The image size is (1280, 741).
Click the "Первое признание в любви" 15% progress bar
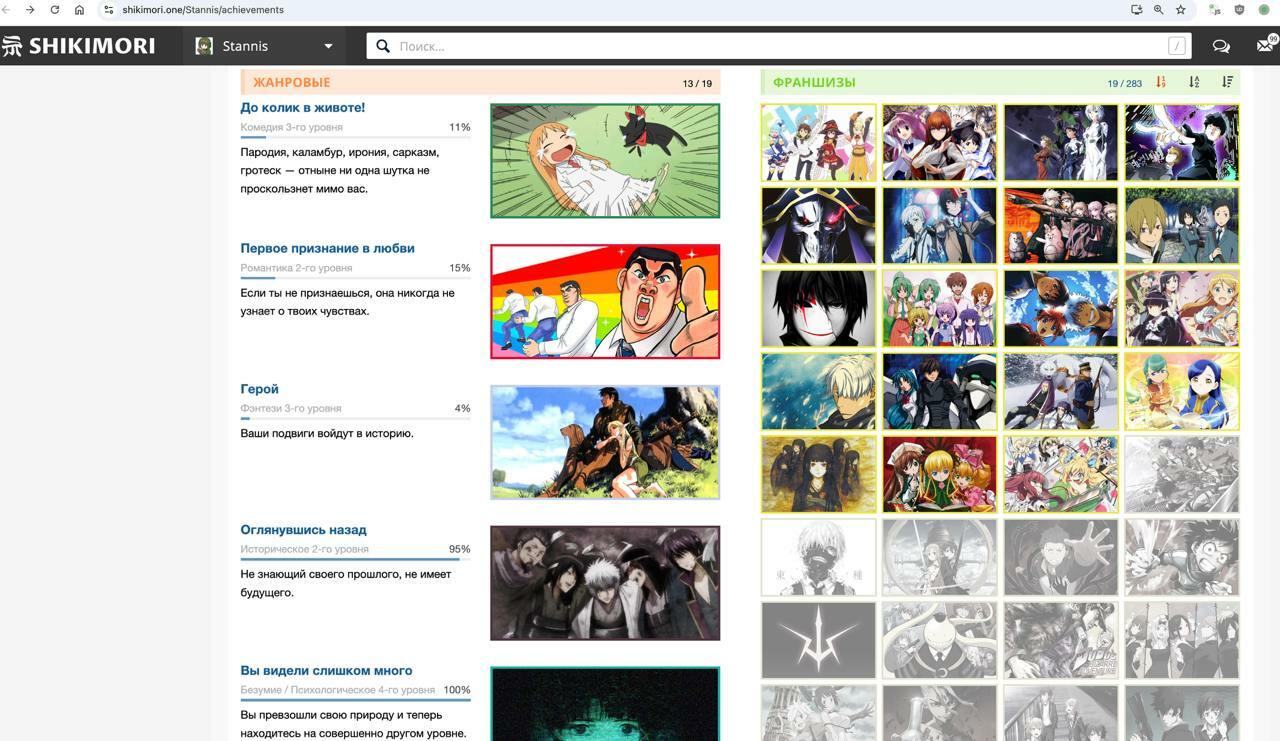tap(355, 278)
